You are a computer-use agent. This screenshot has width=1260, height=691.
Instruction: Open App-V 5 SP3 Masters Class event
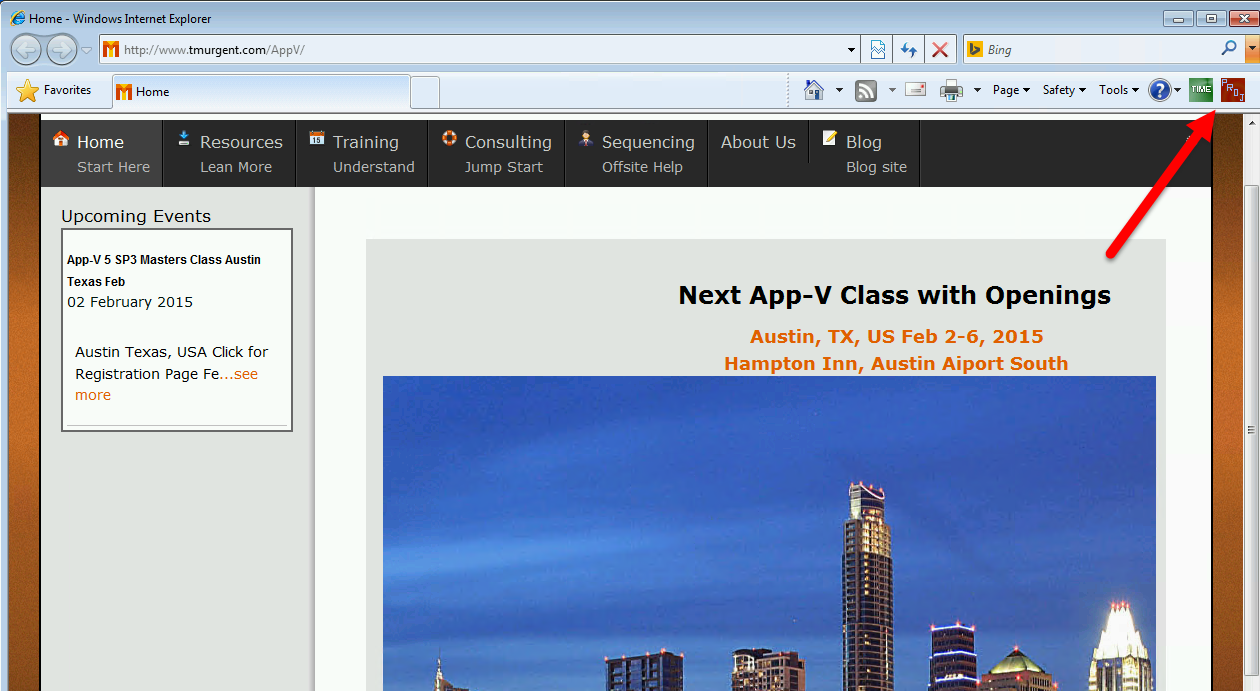[164, 270]
